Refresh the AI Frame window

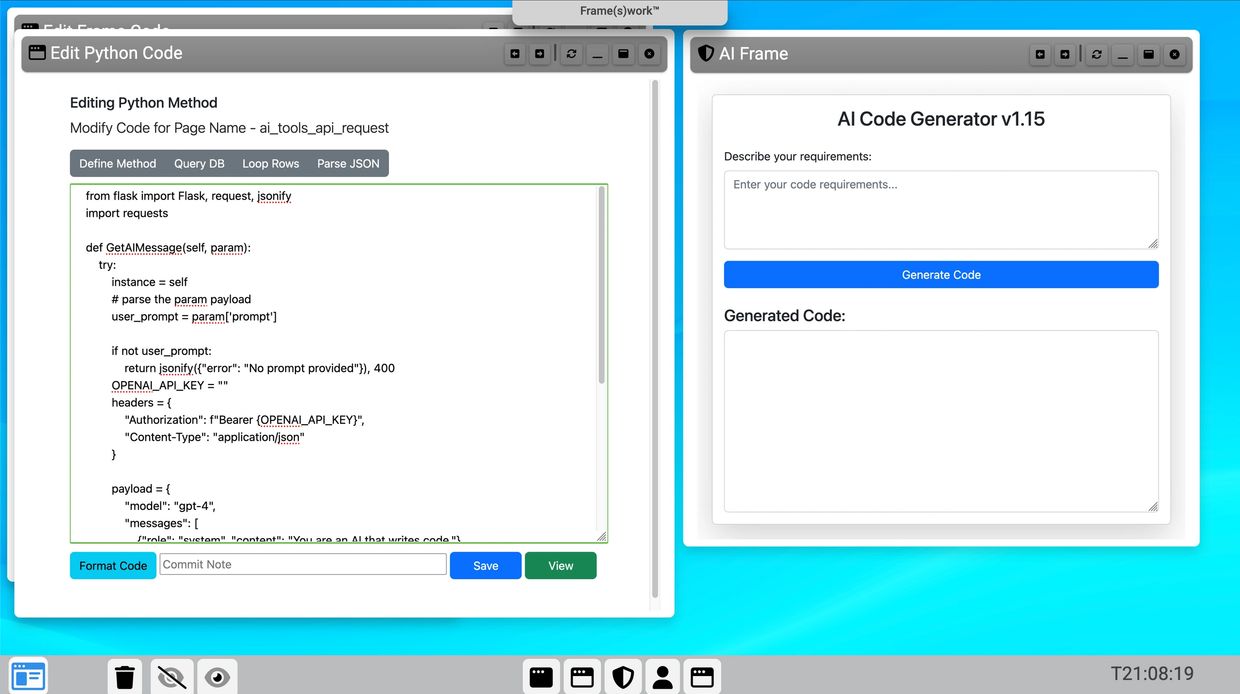click(1097, 54)
